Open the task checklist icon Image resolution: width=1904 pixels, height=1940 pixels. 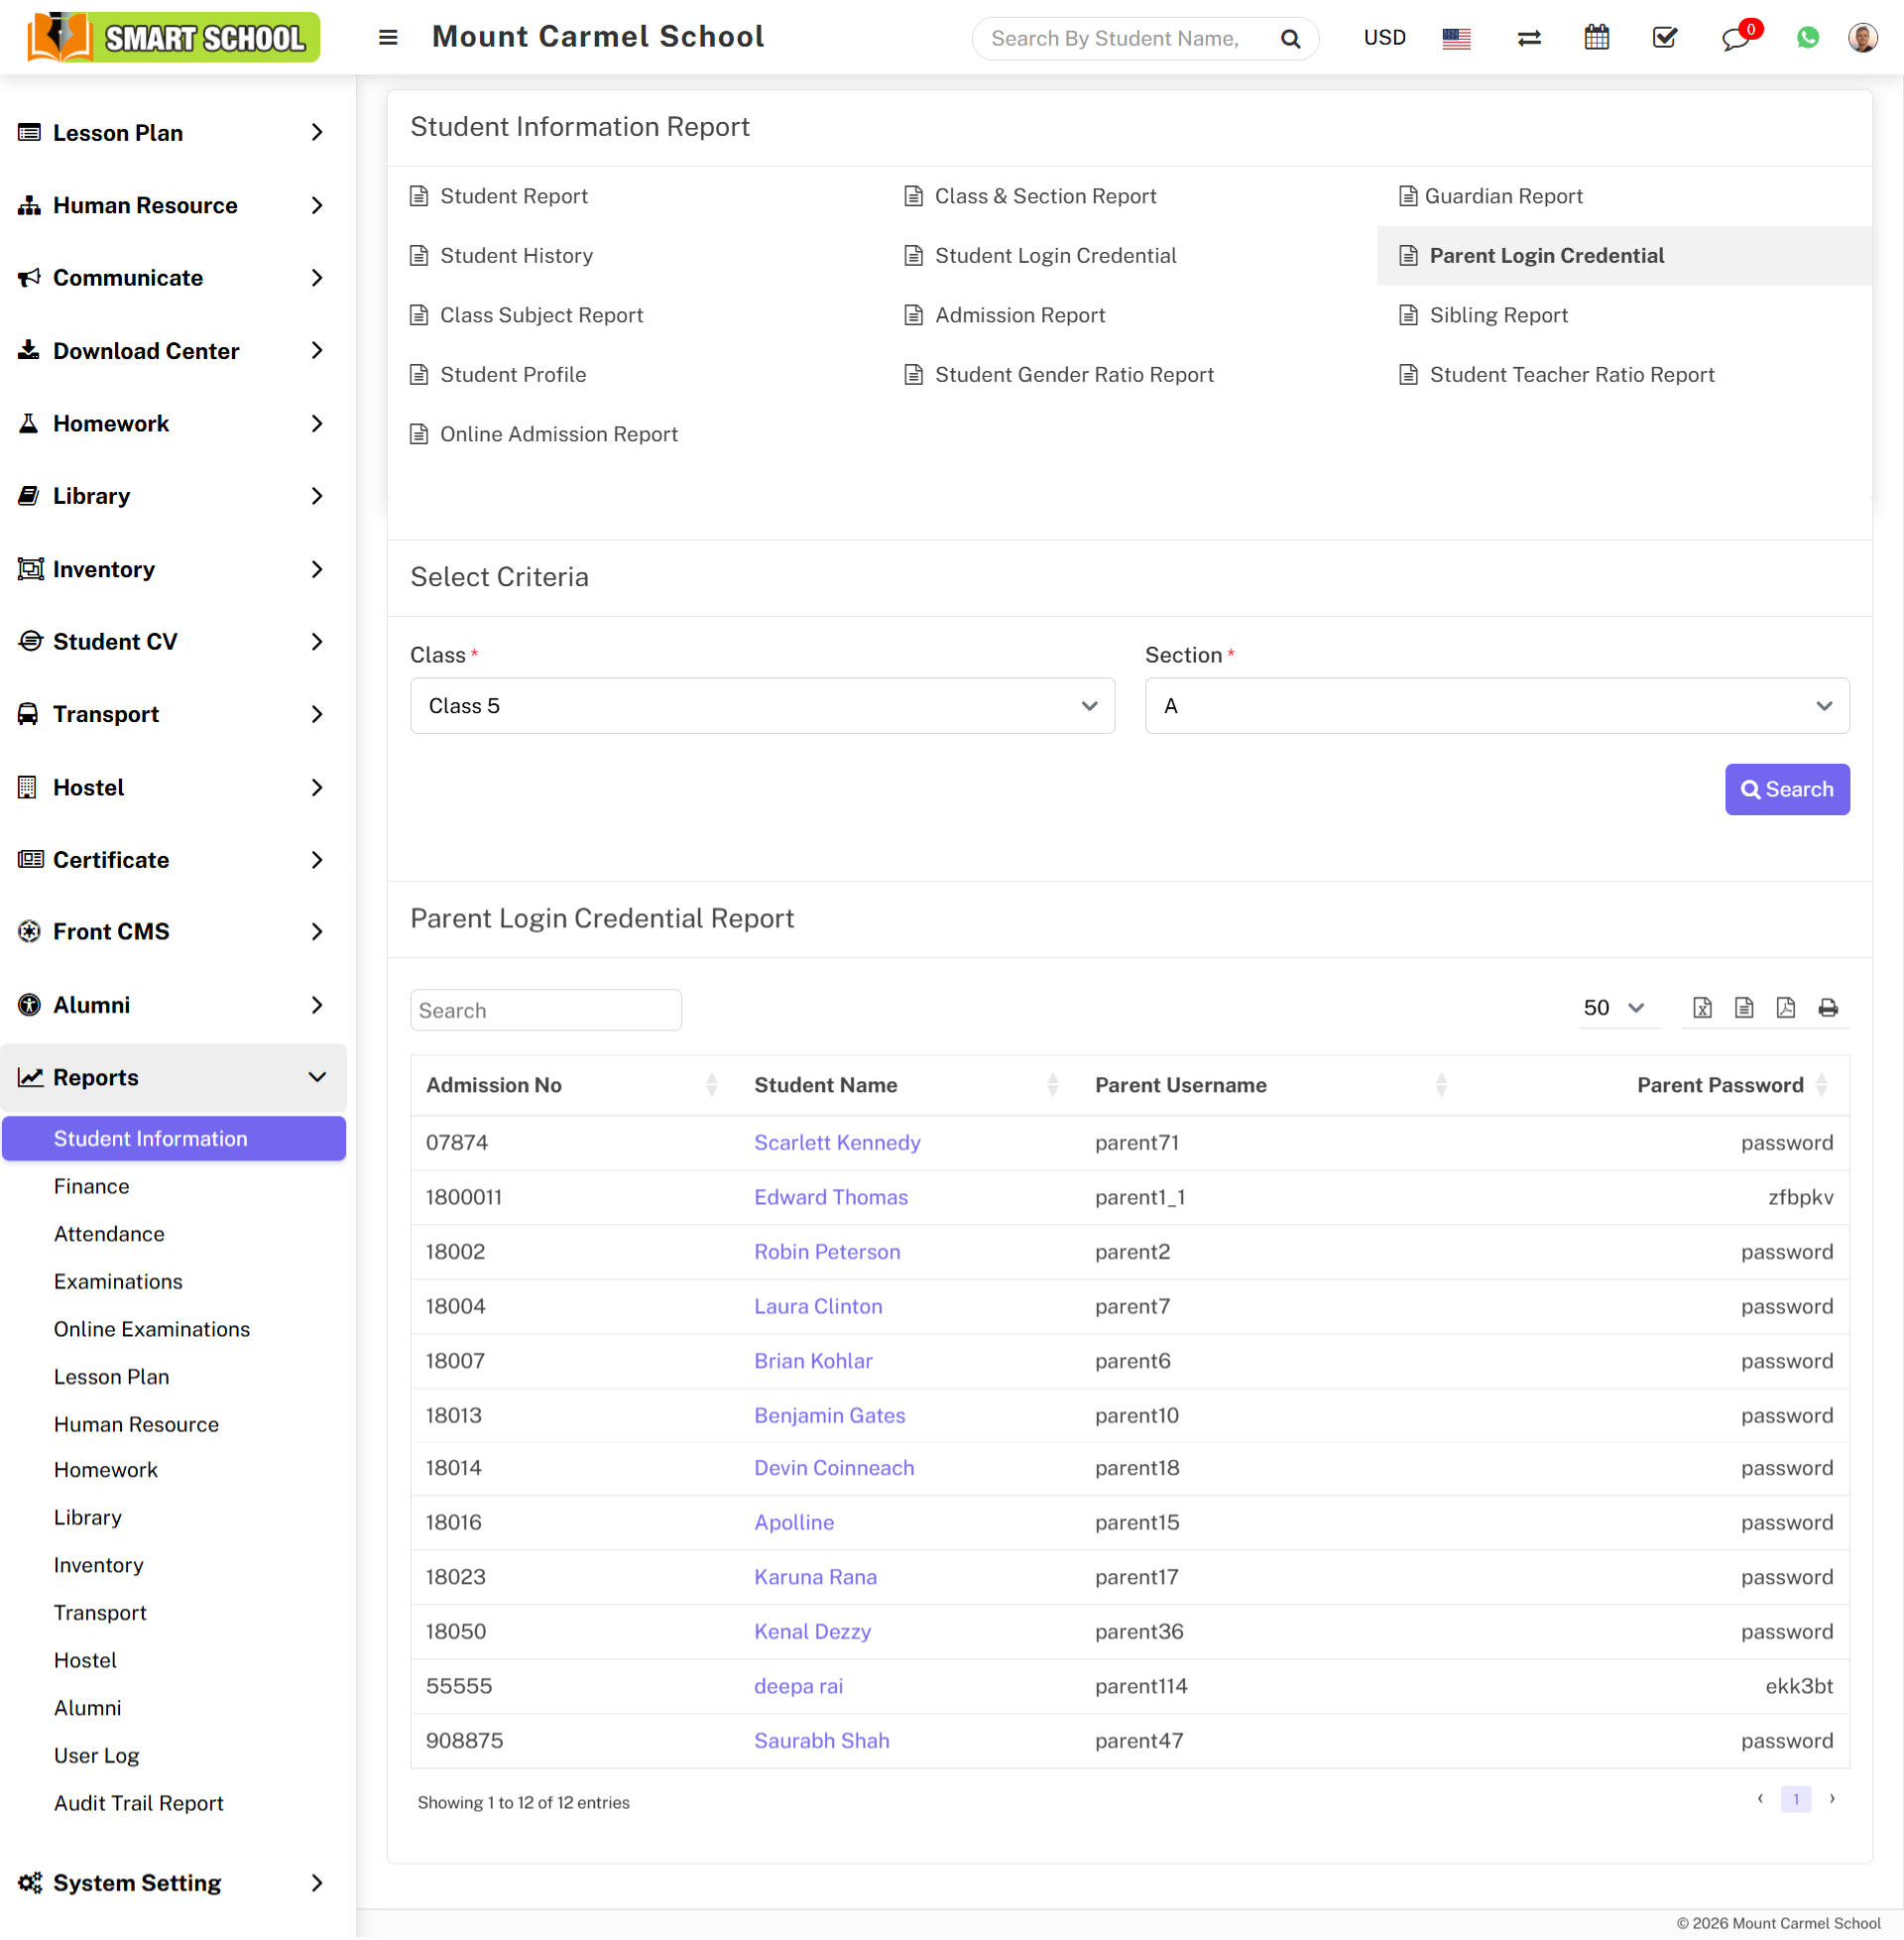pos(1664,38)
